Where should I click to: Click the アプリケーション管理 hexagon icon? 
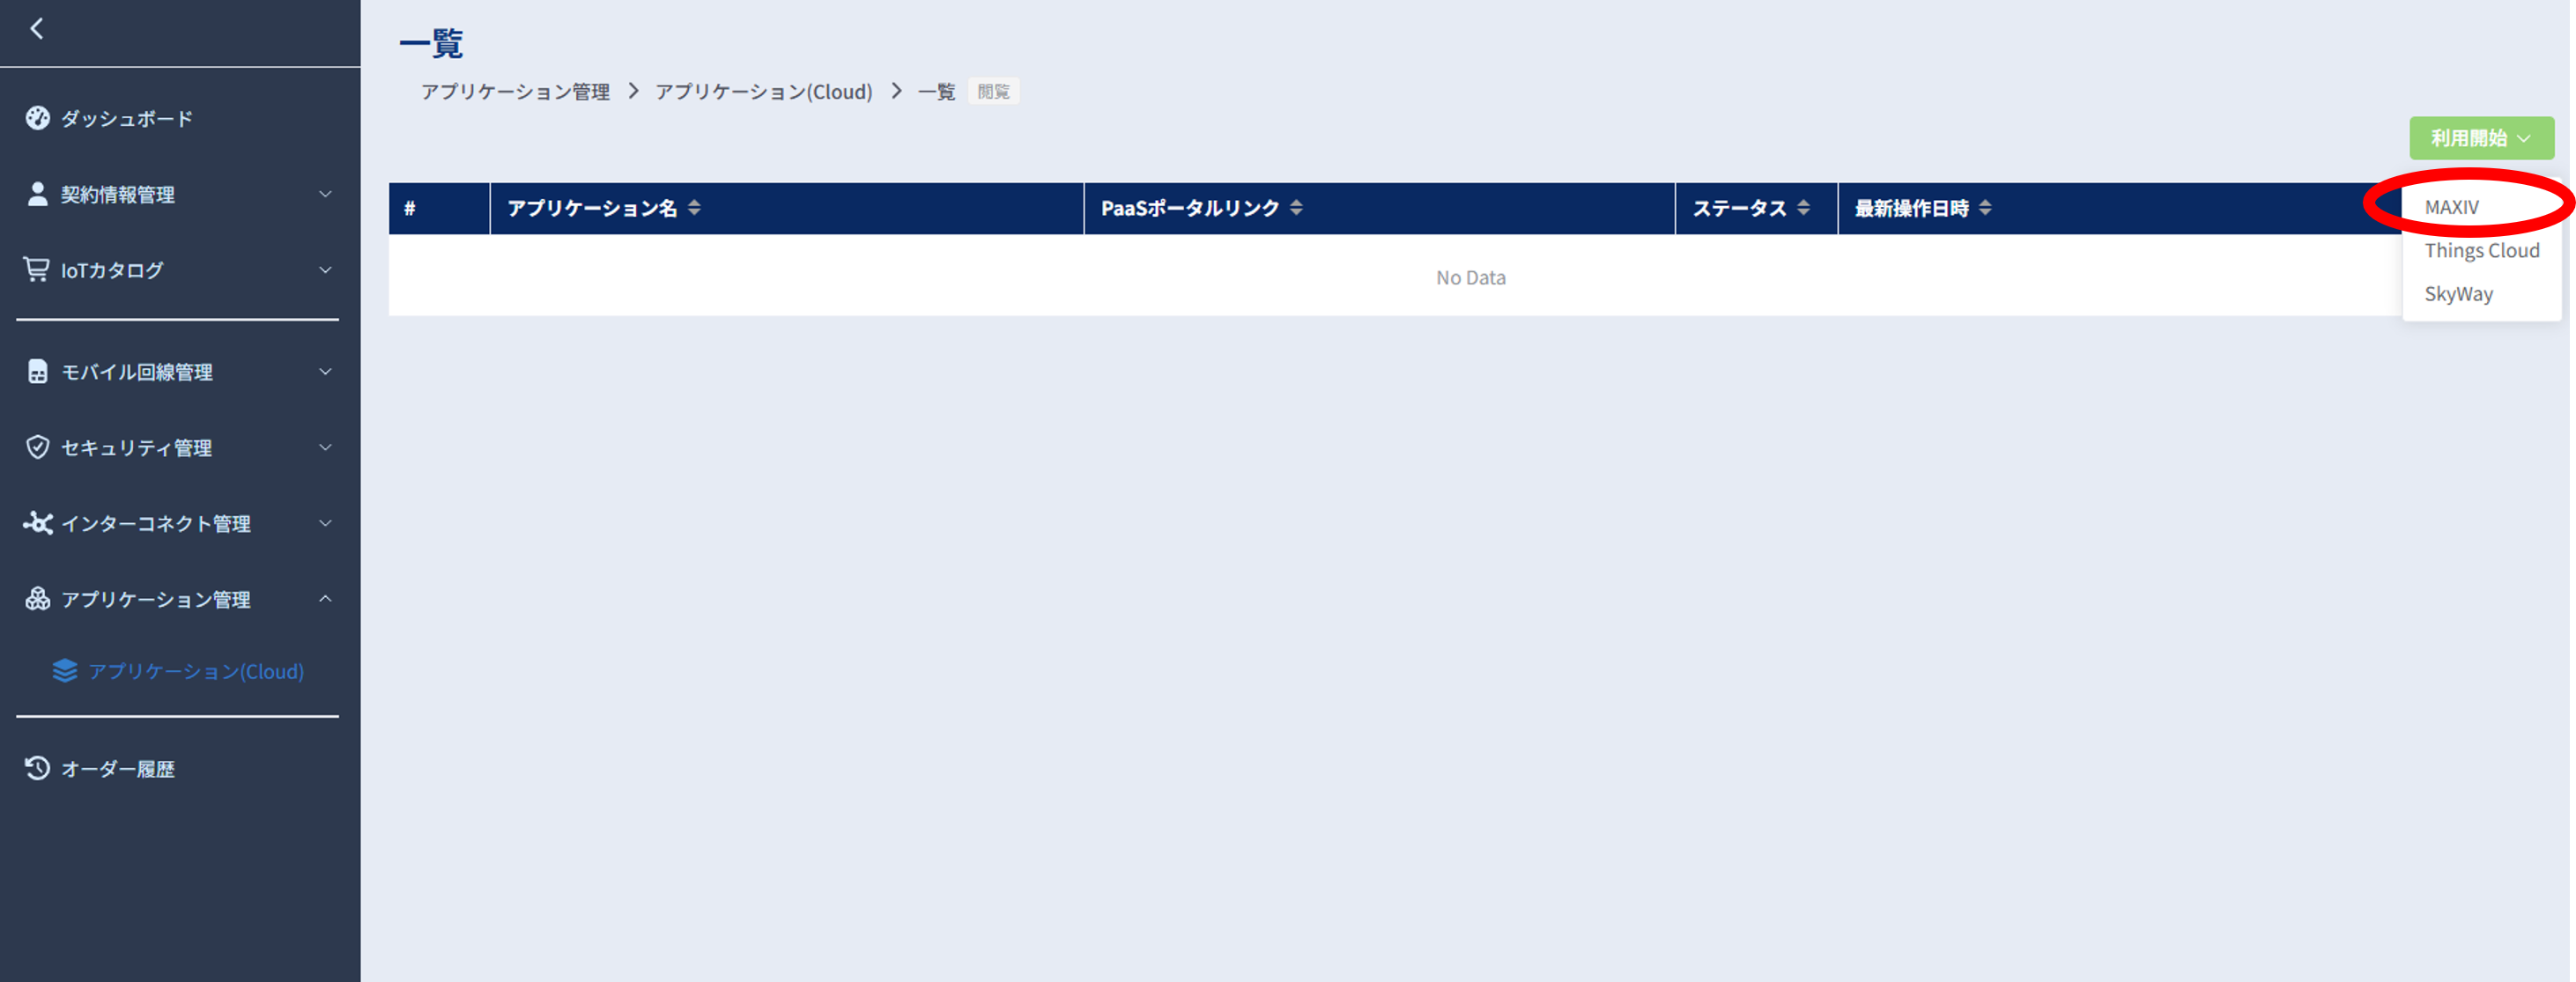pos(37,599)
